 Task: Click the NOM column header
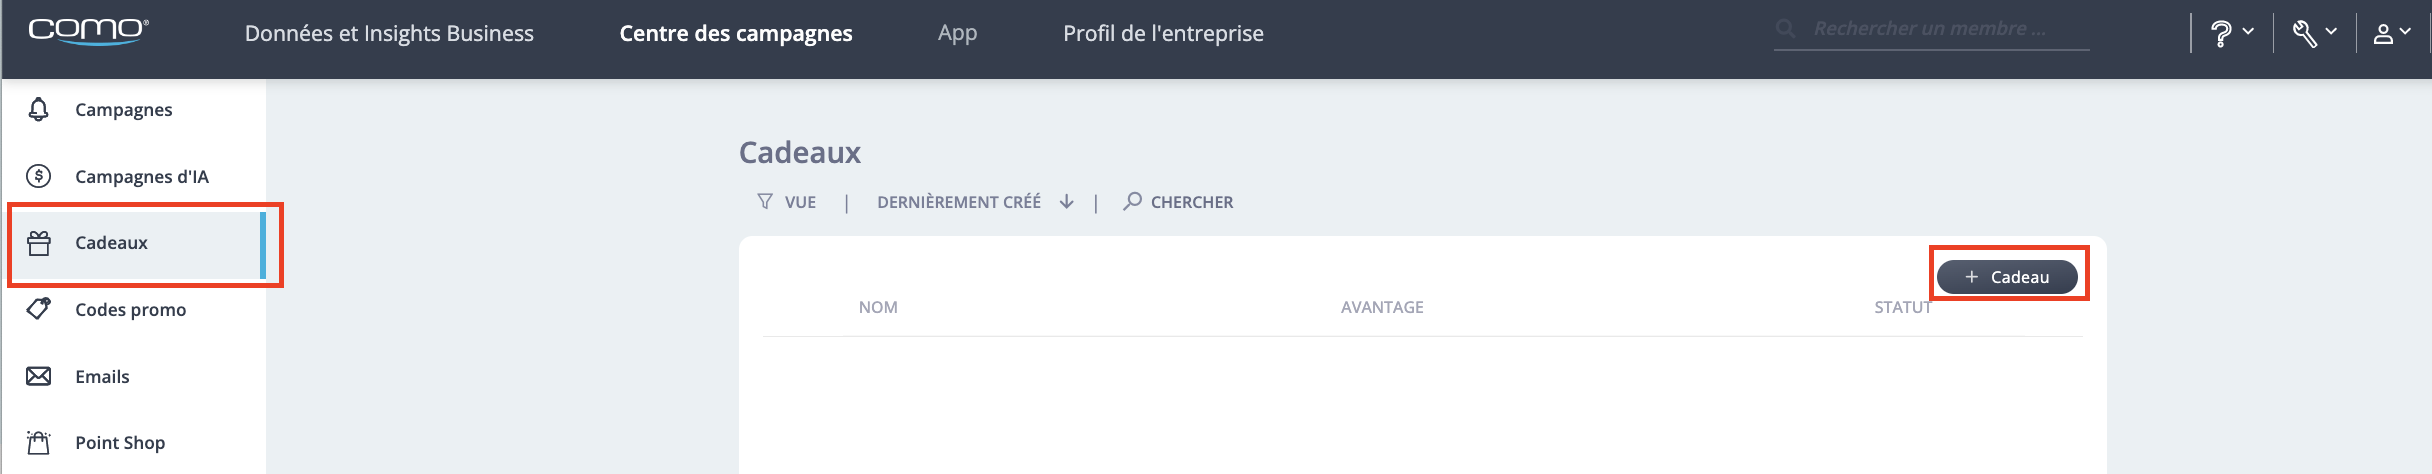tap(878, 307)
